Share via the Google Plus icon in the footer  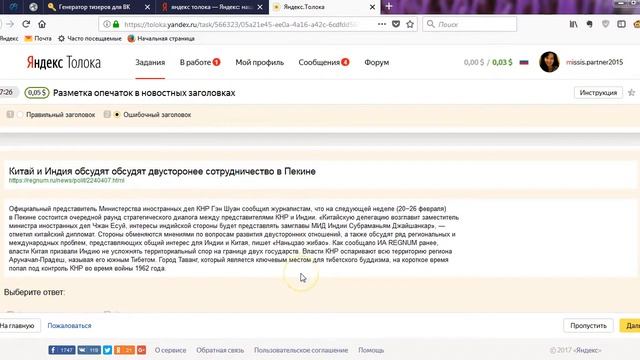point(142,350)
